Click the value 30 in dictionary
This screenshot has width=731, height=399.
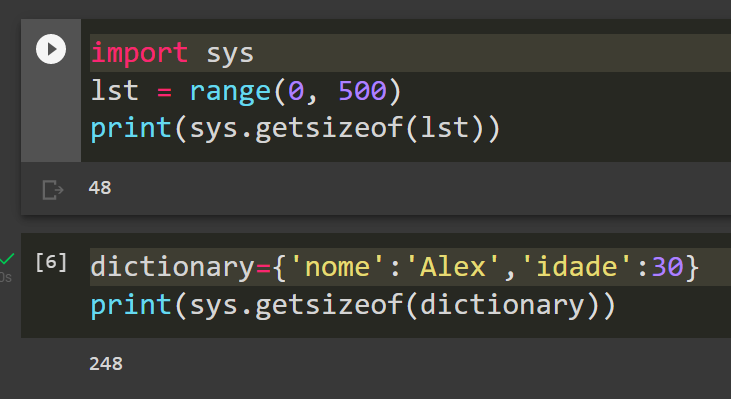(667, 267)
